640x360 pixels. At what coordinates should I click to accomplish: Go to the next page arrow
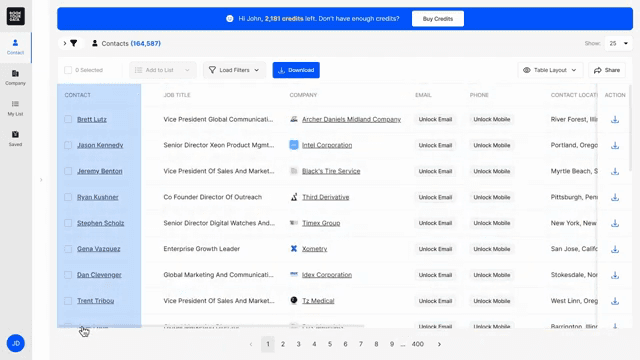click(x=439, y=344)
